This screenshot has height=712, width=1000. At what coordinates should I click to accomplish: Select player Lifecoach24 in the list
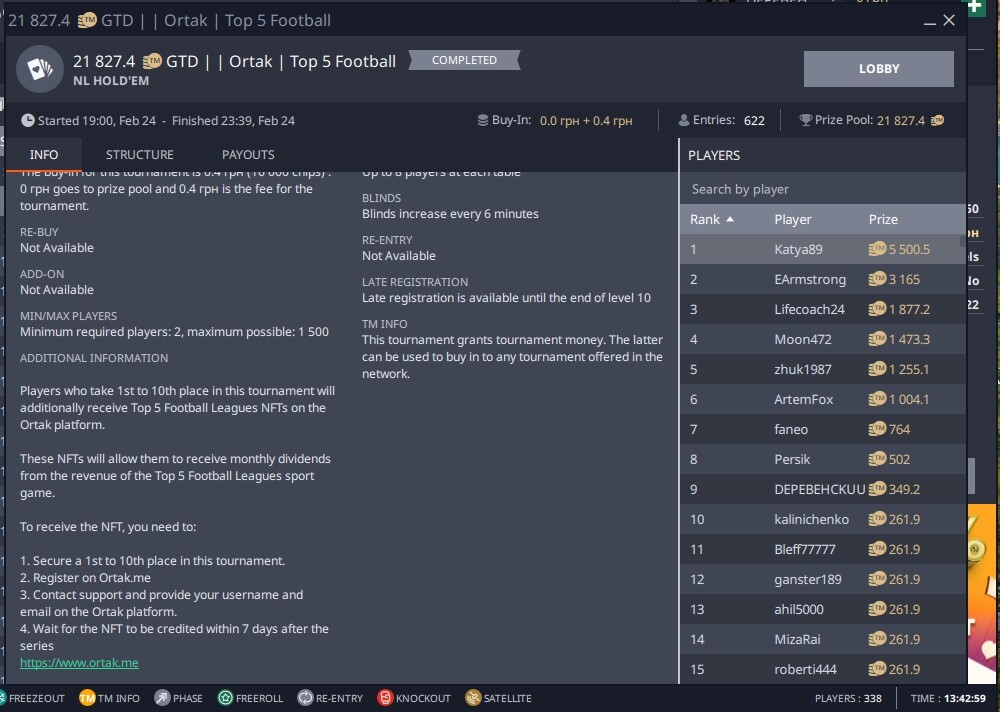coord(823,309)
